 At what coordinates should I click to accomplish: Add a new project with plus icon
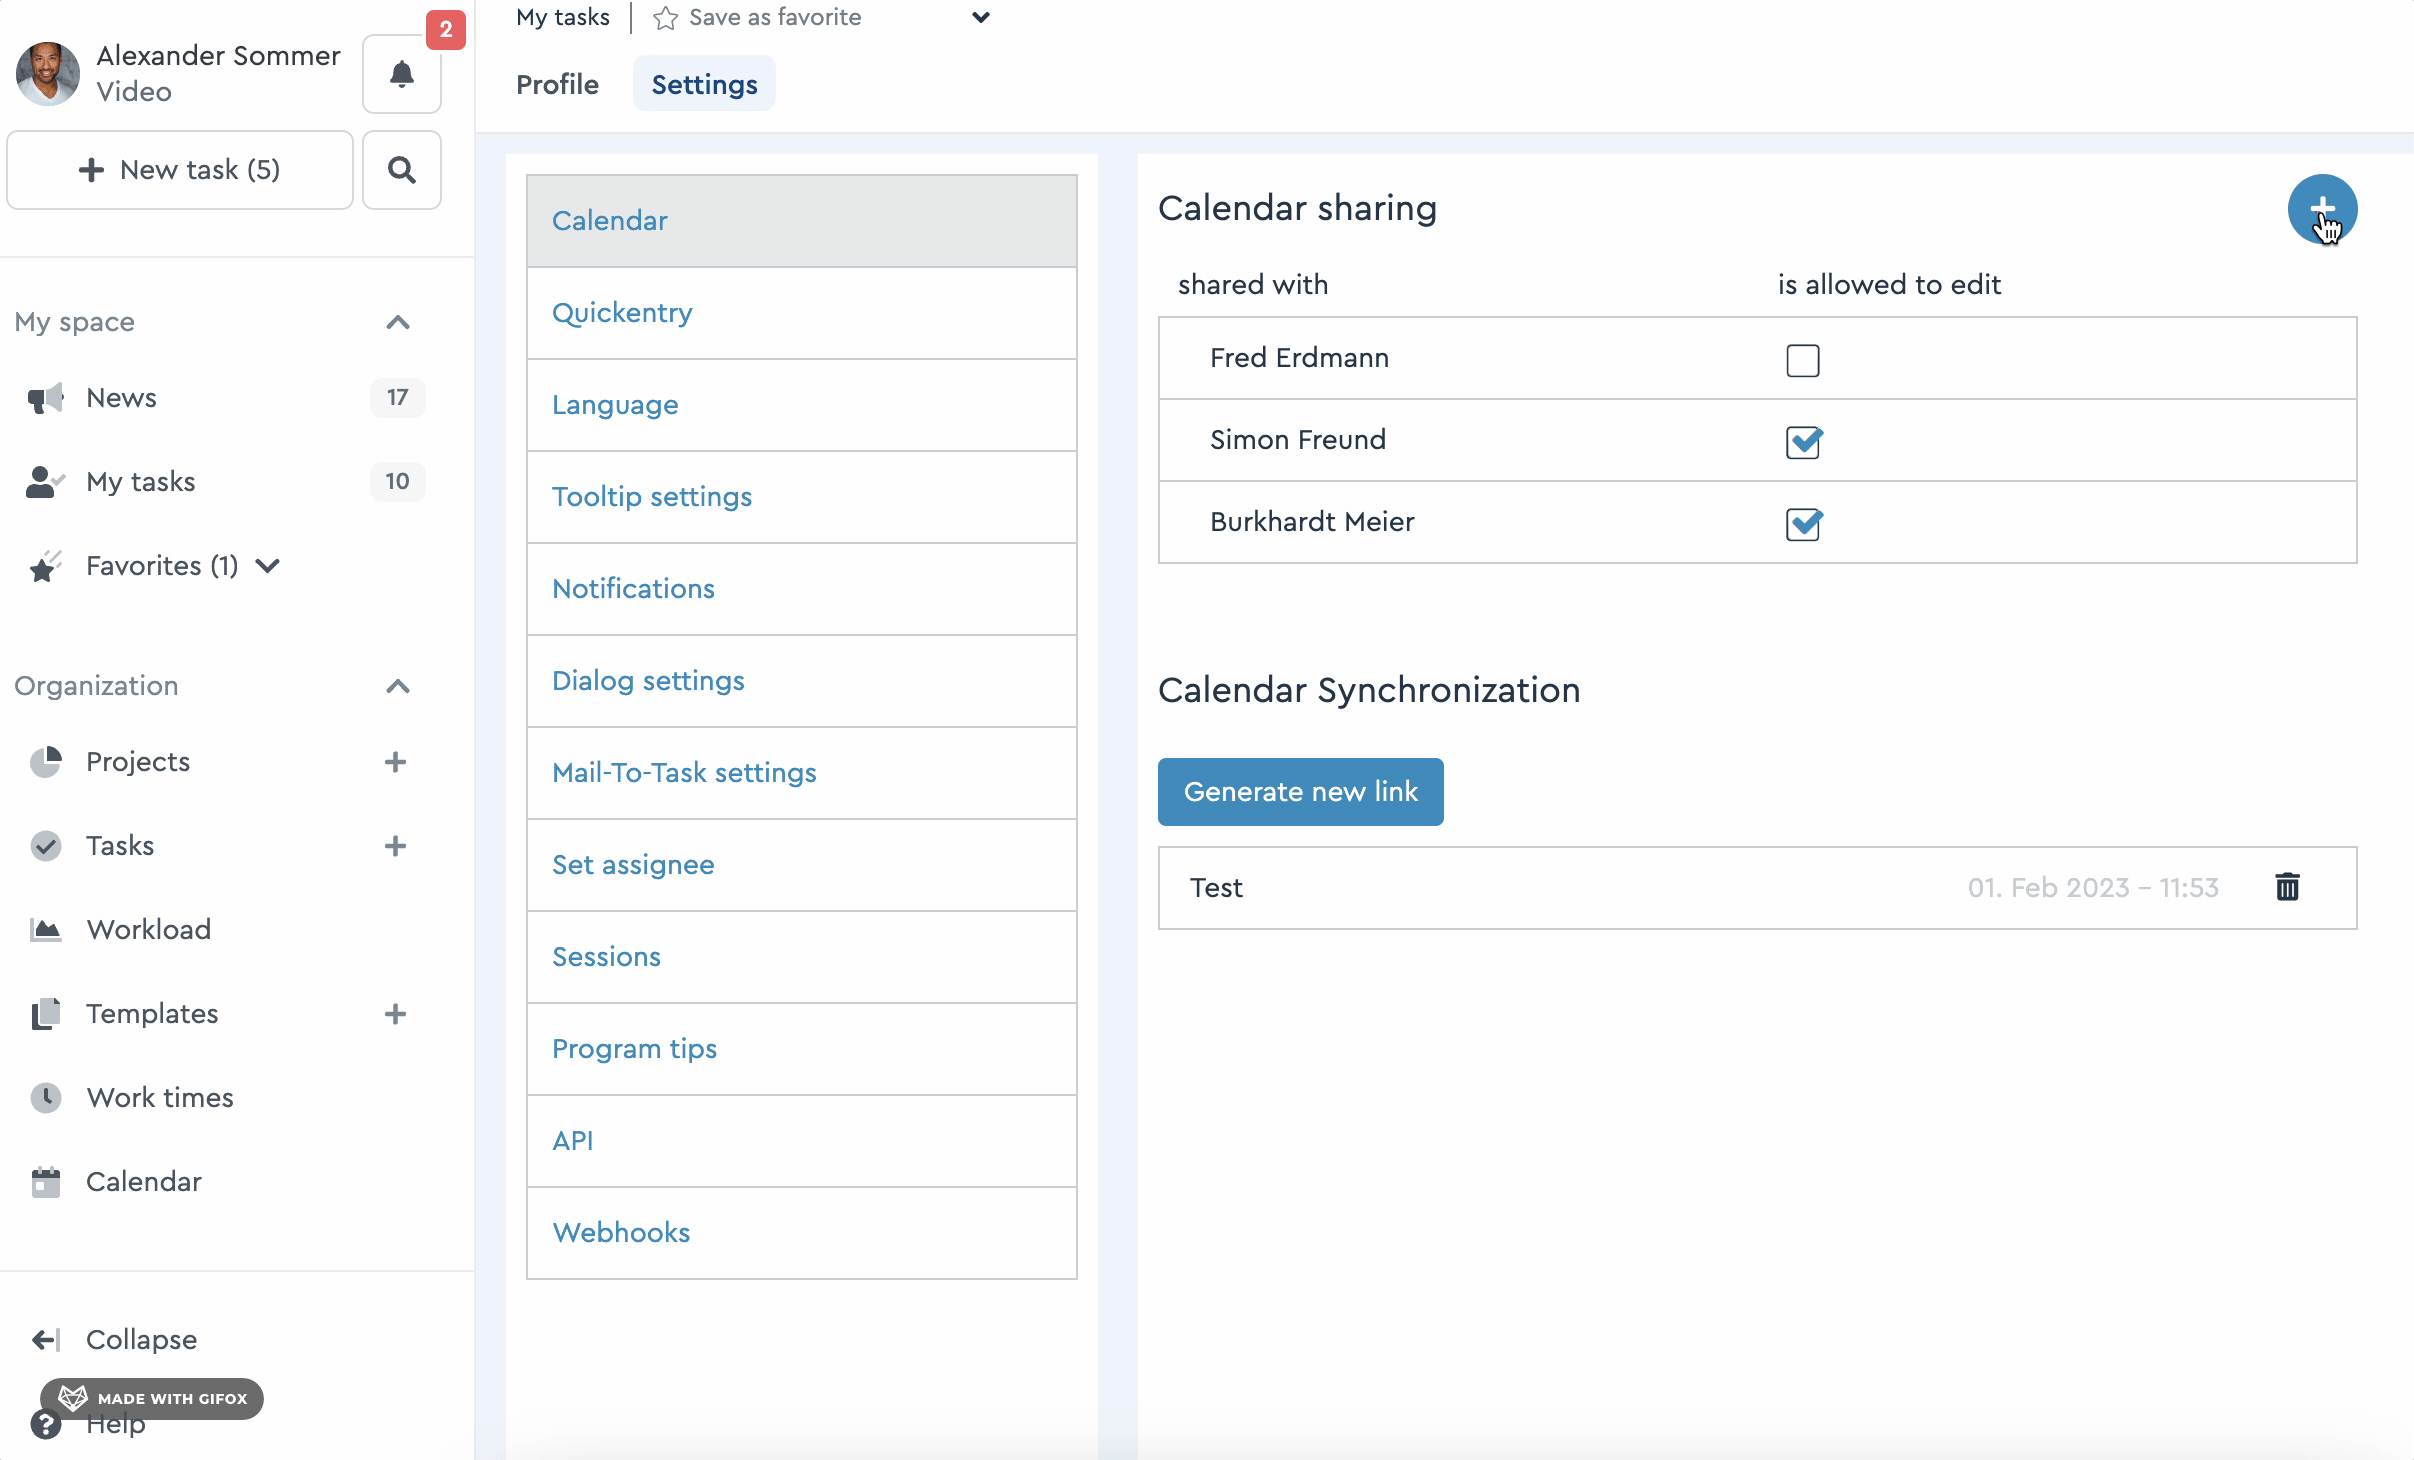point(395,762)
